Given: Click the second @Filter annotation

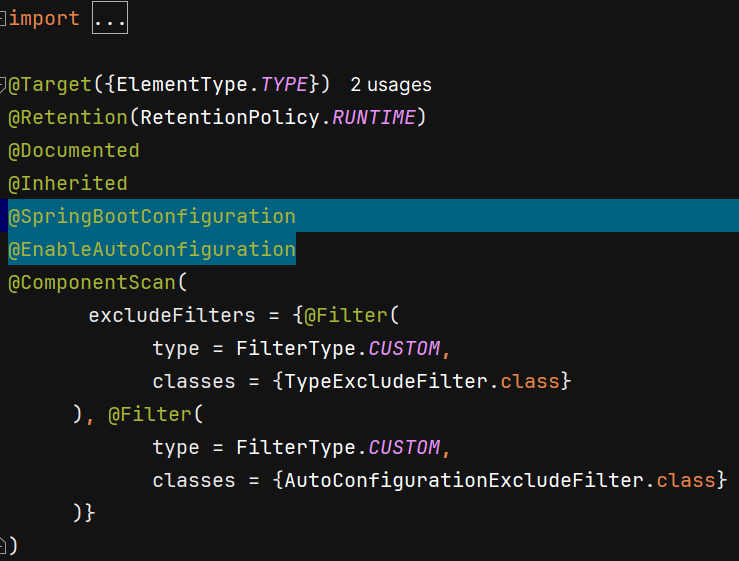Looking at the screenshot, I should tap(150, 414).
